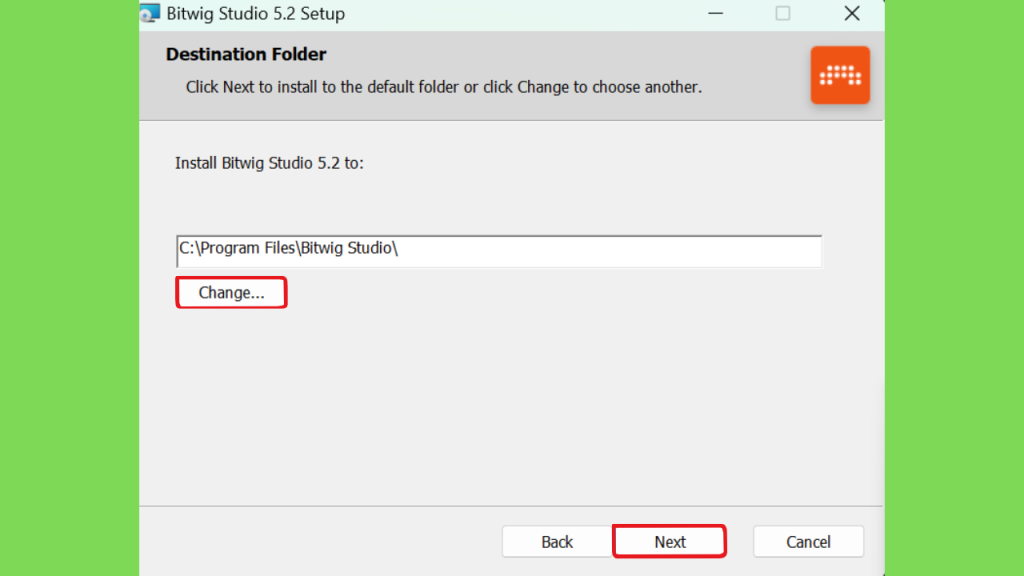
Task: Proceed with the Next button
Action: [669, 541]
